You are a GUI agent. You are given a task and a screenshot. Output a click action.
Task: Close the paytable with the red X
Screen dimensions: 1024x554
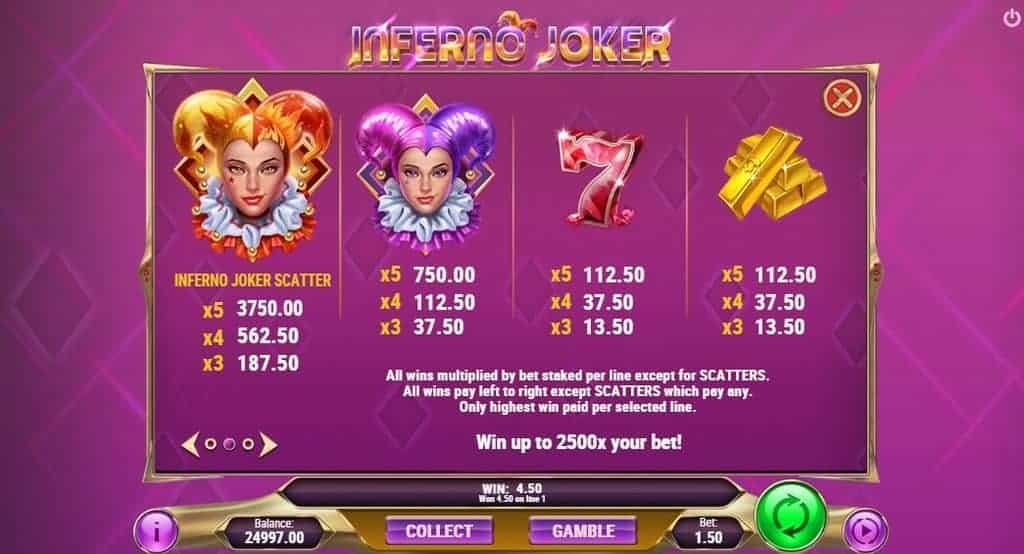pos(842,98)
